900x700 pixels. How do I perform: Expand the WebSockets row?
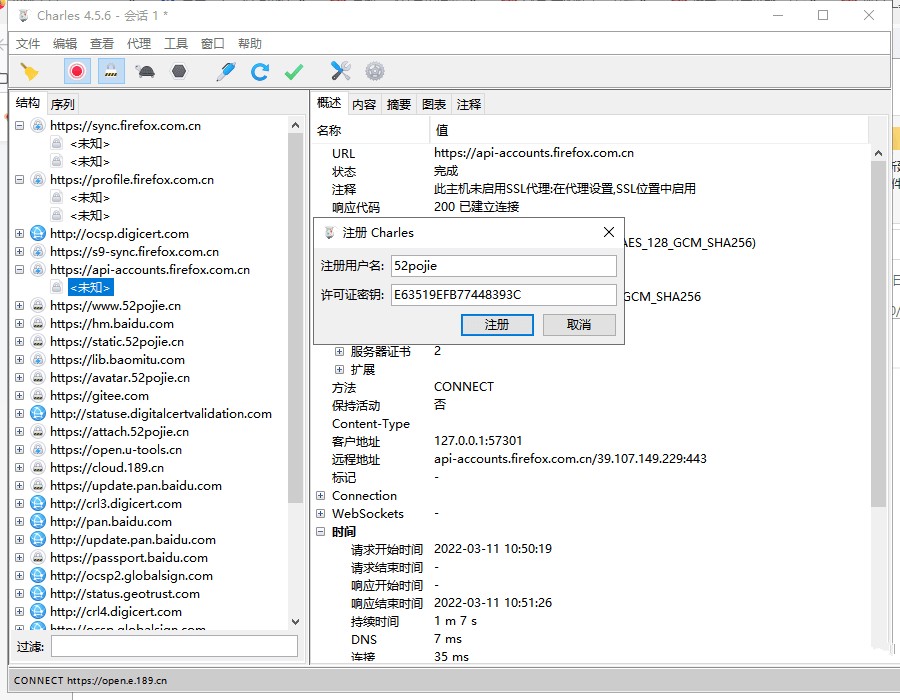321,514
